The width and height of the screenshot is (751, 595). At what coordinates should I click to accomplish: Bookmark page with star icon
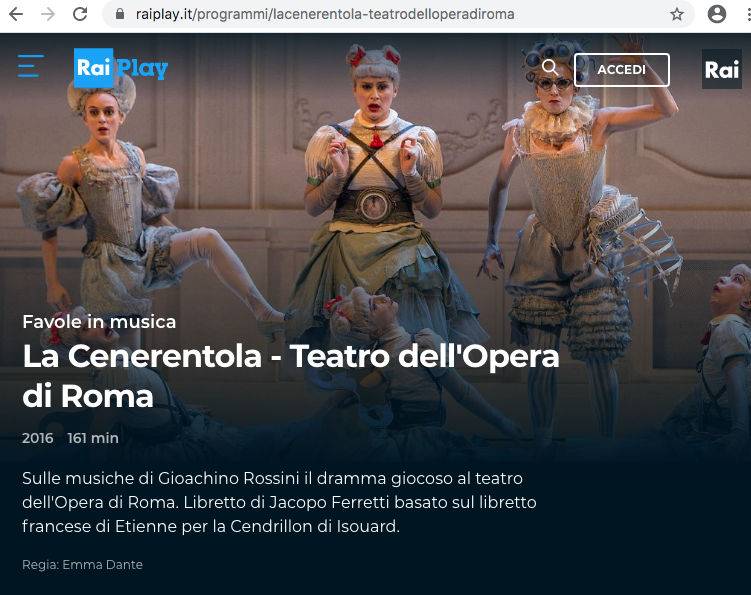(x=677, y=14)
